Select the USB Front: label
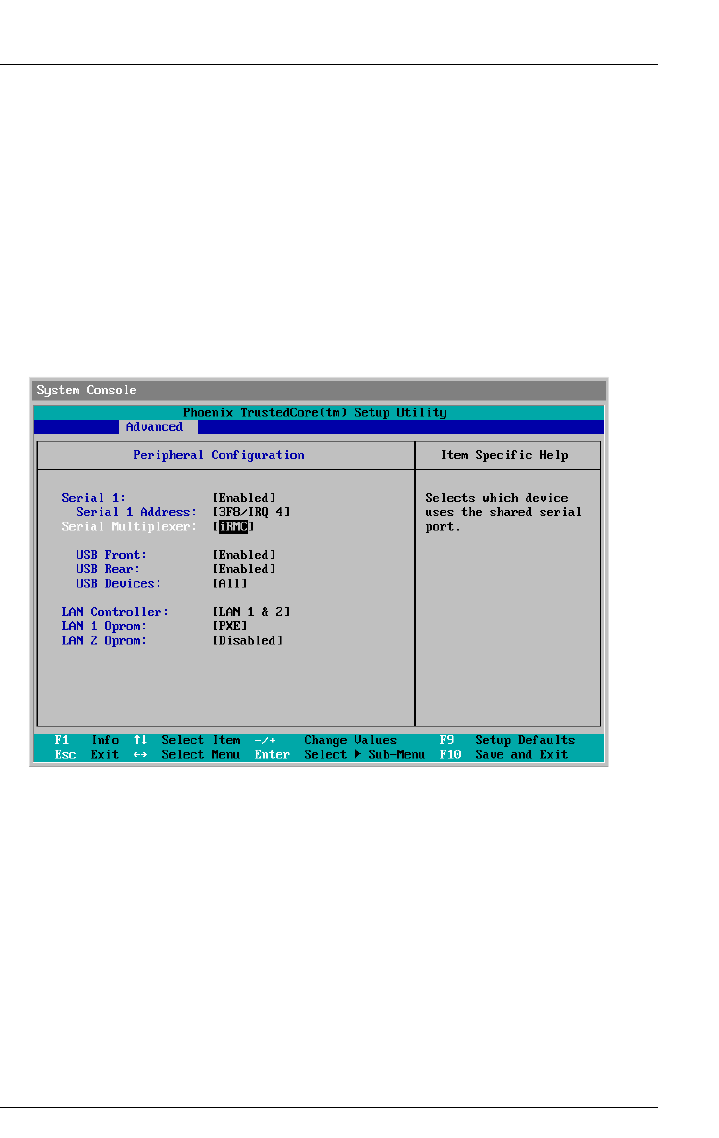Viewport: 719px width, 1138px height. (x=112, y=554)
